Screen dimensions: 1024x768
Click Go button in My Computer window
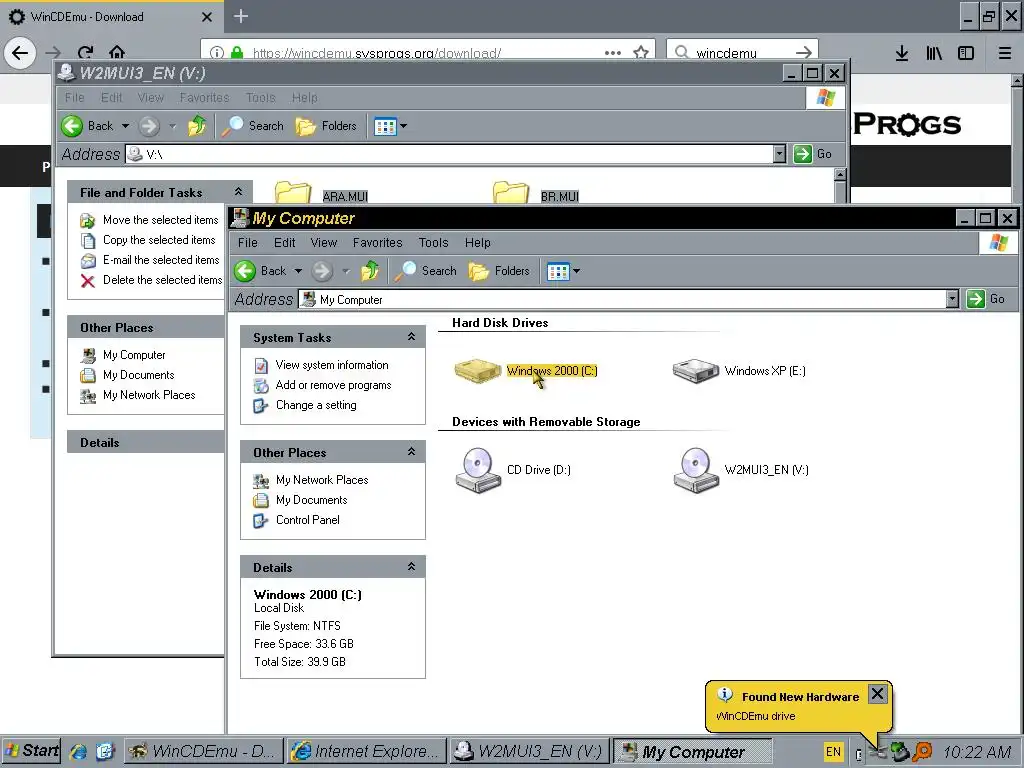pyautogui.click(x=986, y=299)
